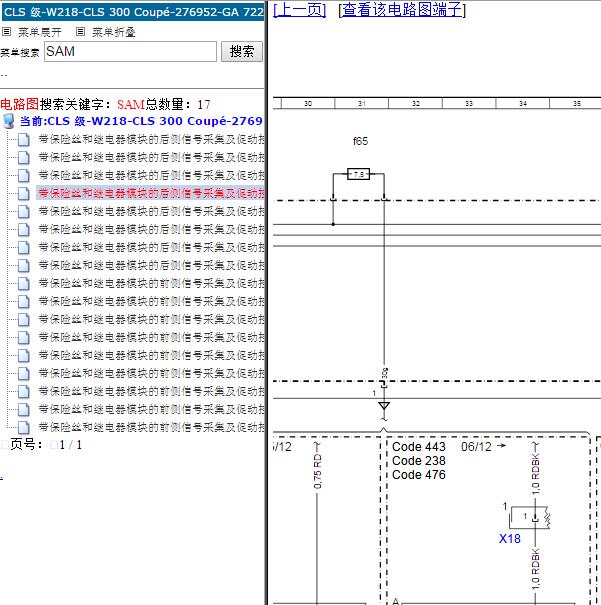
Task: Click the Code 443 text in the diagram
Action: coord(419,446)
